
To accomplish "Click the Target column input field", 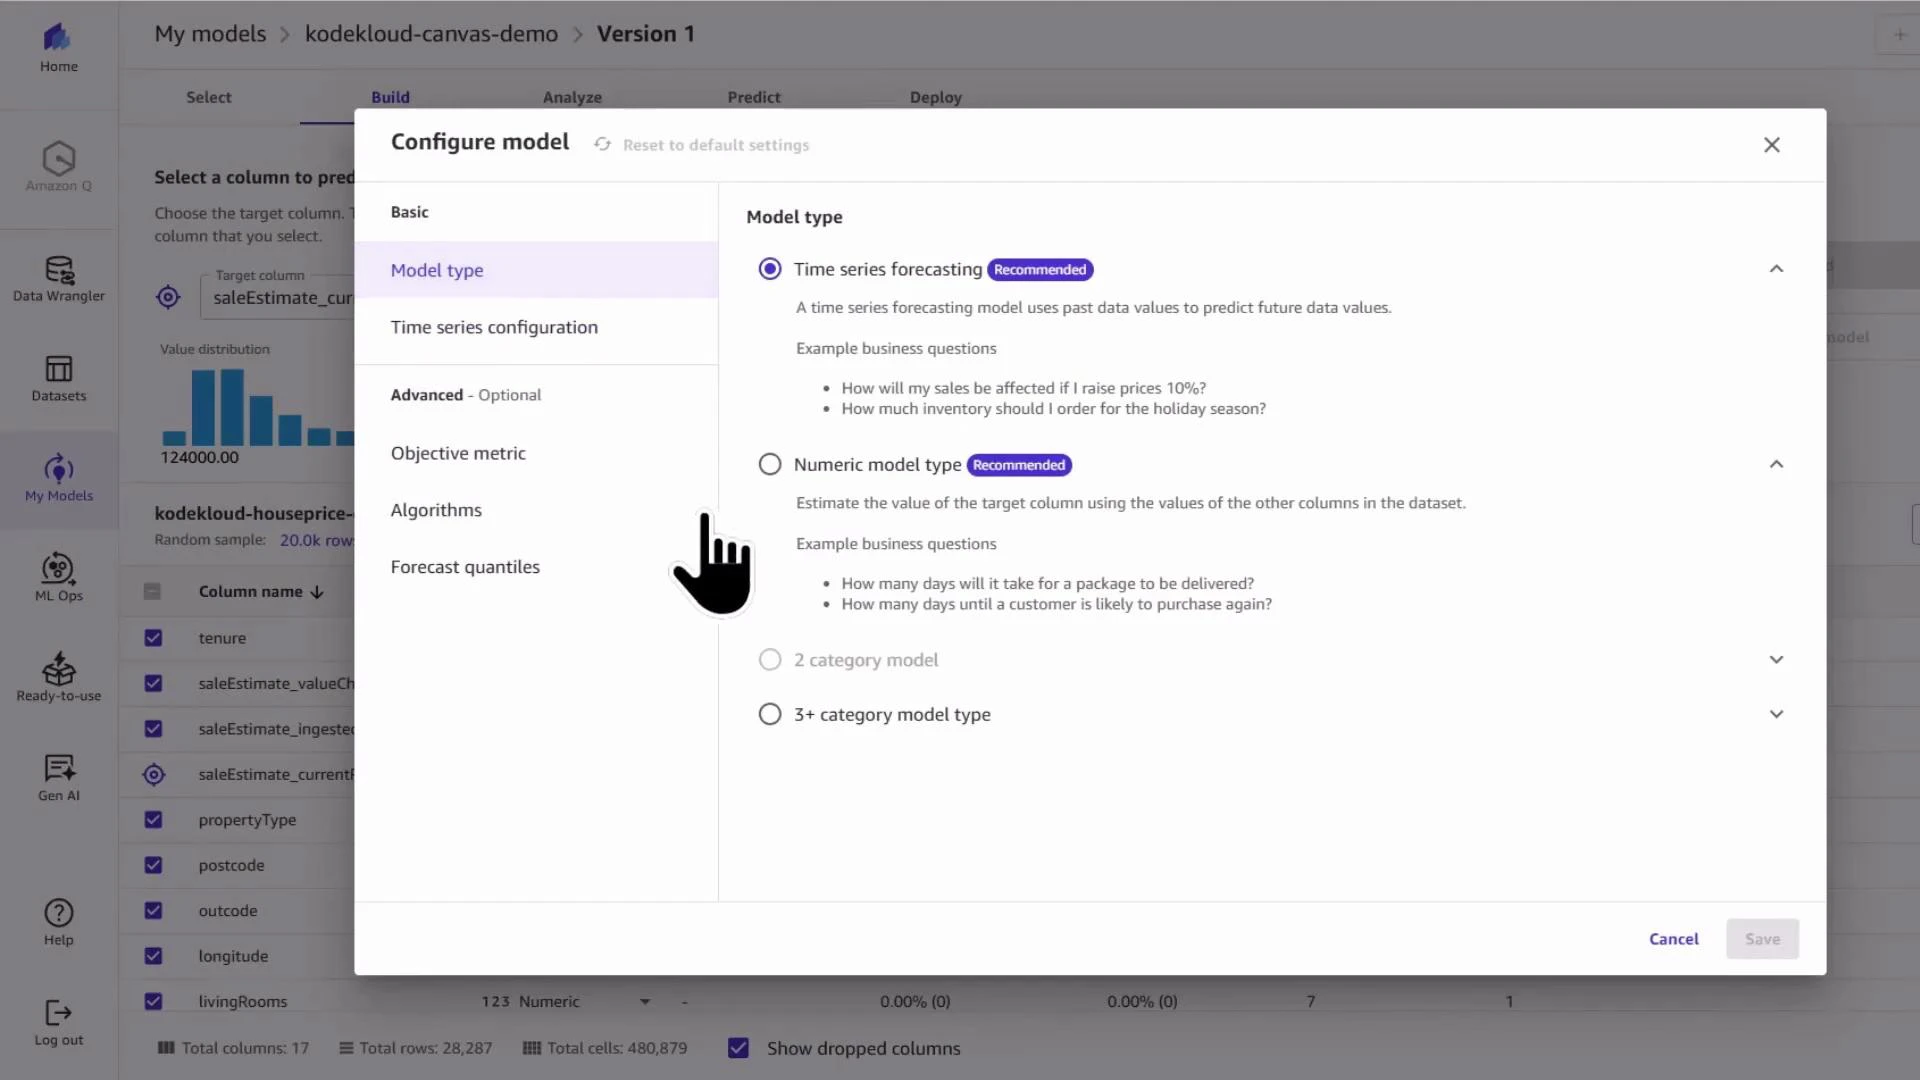I will (290, 297).
